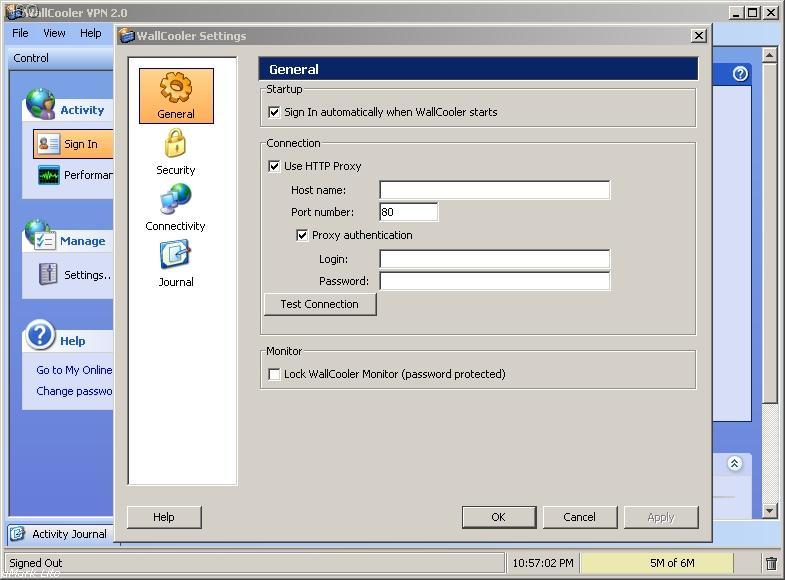Screen dimensions: 785x580
Task: Click the Settings cabinet icon in Manage section
Action: tap(48, 274)
